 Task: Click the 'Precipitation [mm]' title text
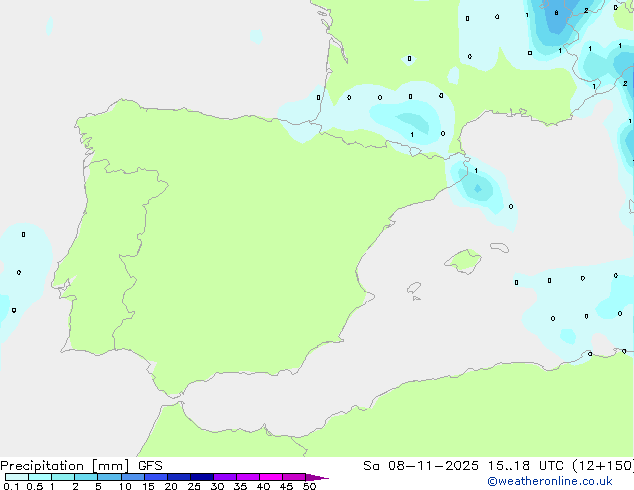(65, 466)
